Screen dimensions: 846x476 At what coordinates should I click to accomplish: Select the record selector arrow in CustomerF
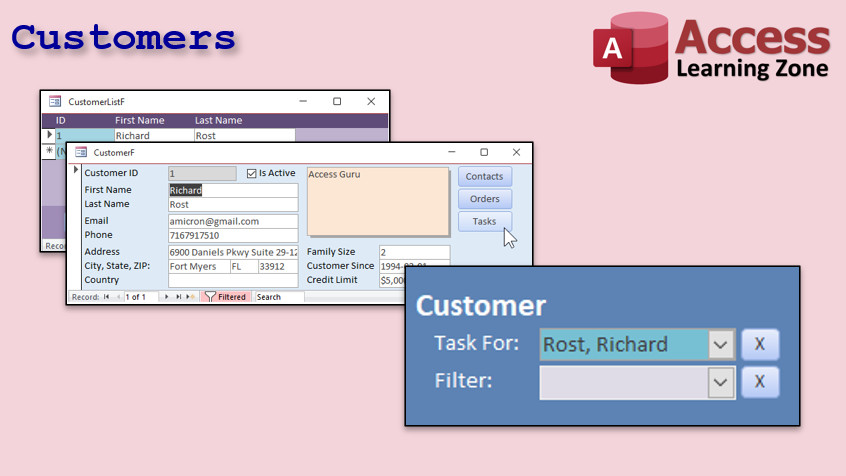coord(76,171)
